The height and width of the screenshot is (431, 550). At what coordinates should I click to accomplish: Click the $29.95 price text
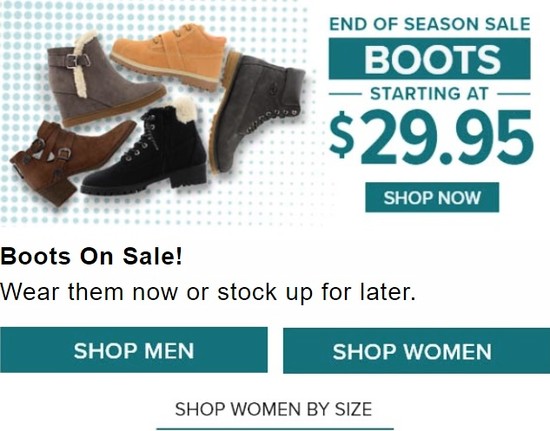point(431,137)
